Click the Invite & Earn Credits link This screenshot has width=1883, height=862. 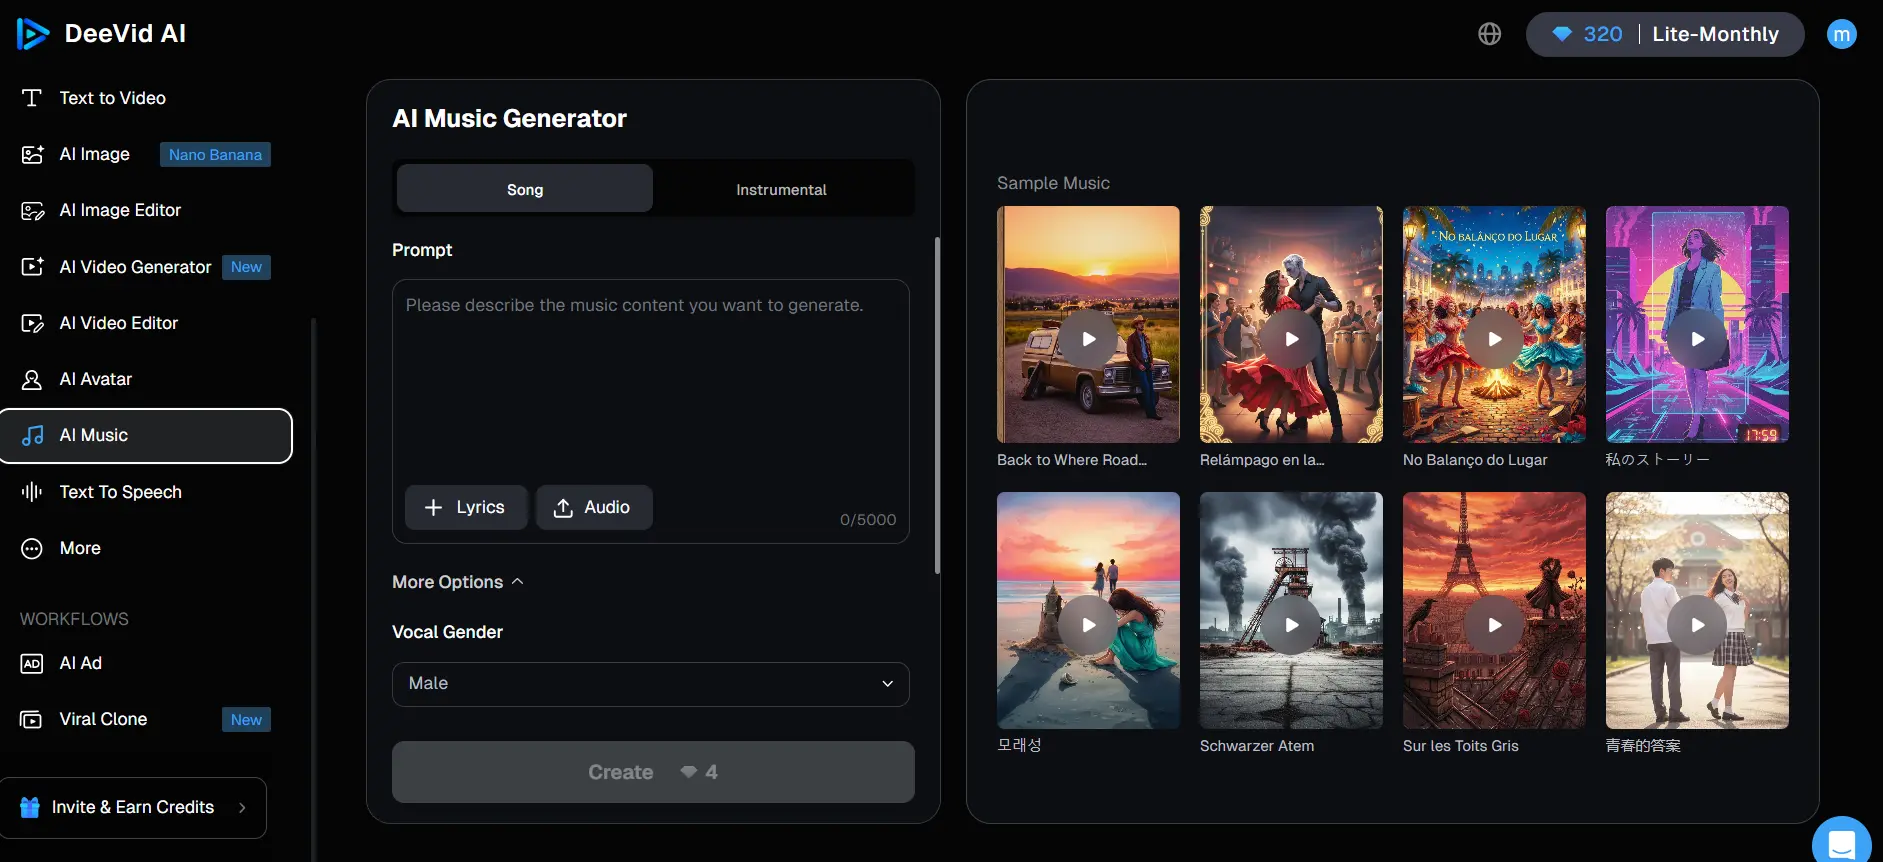[x=133, y=807]
